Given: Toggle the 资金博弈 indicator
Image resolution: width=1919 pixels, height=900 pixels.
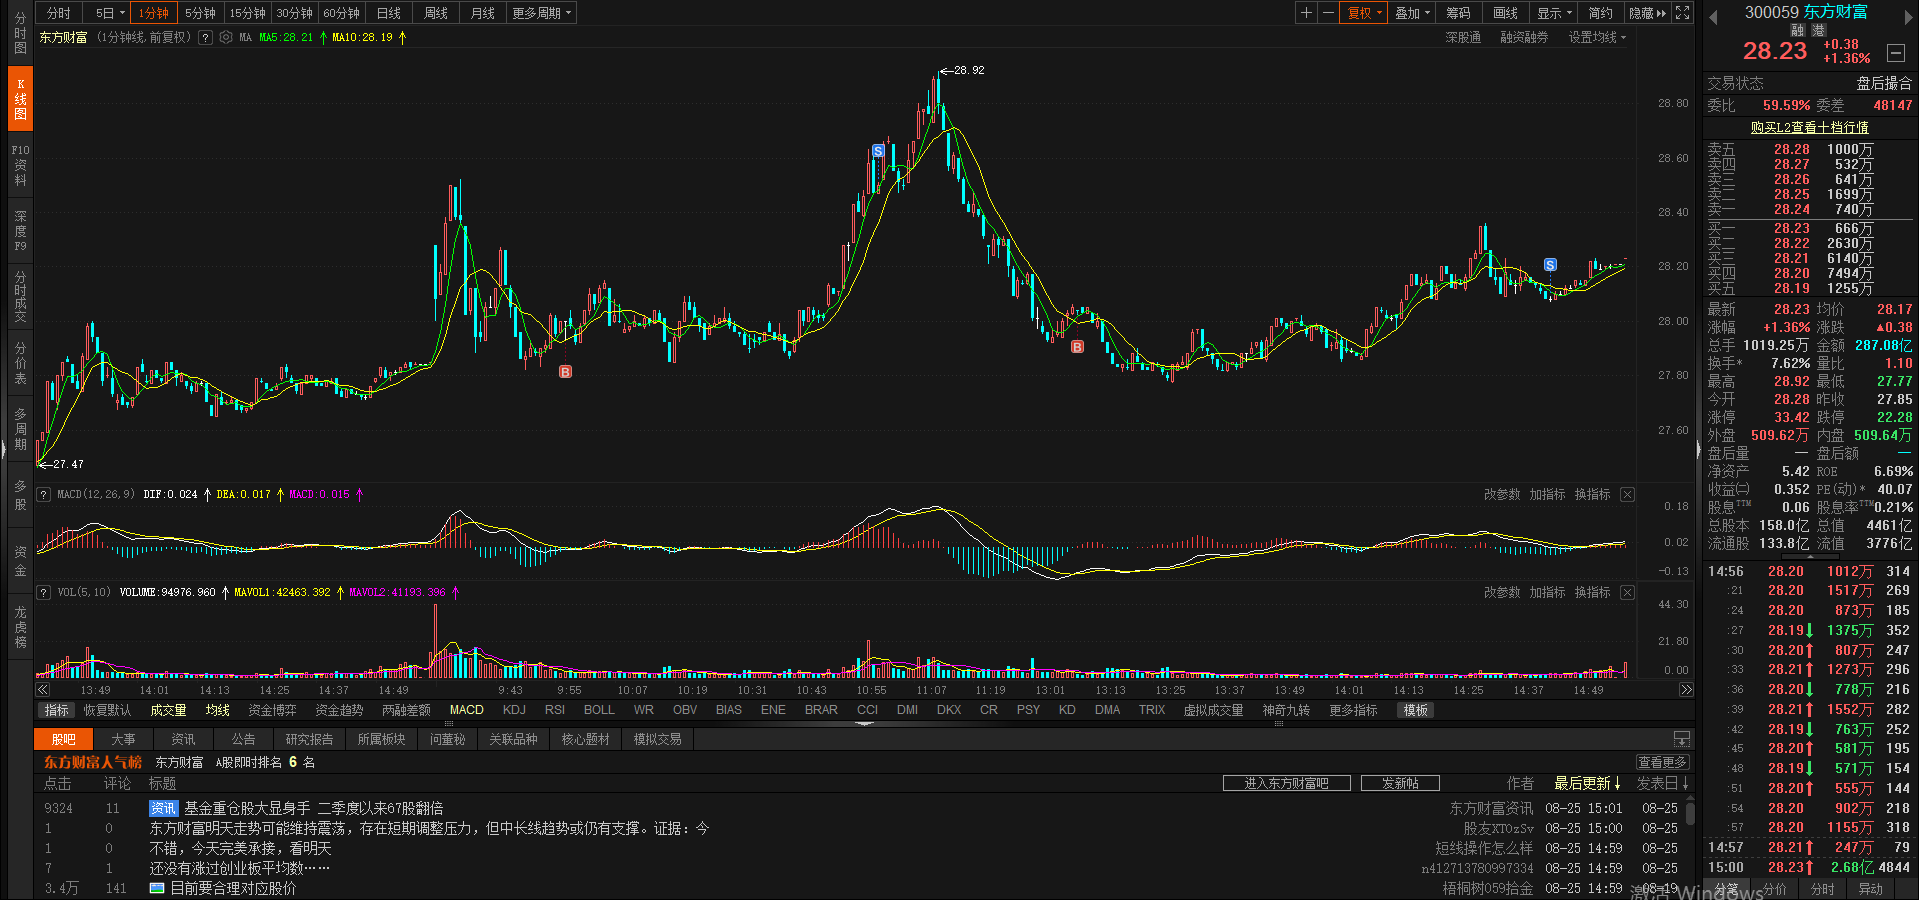Looking at the screenshot, I should [272, 710].
